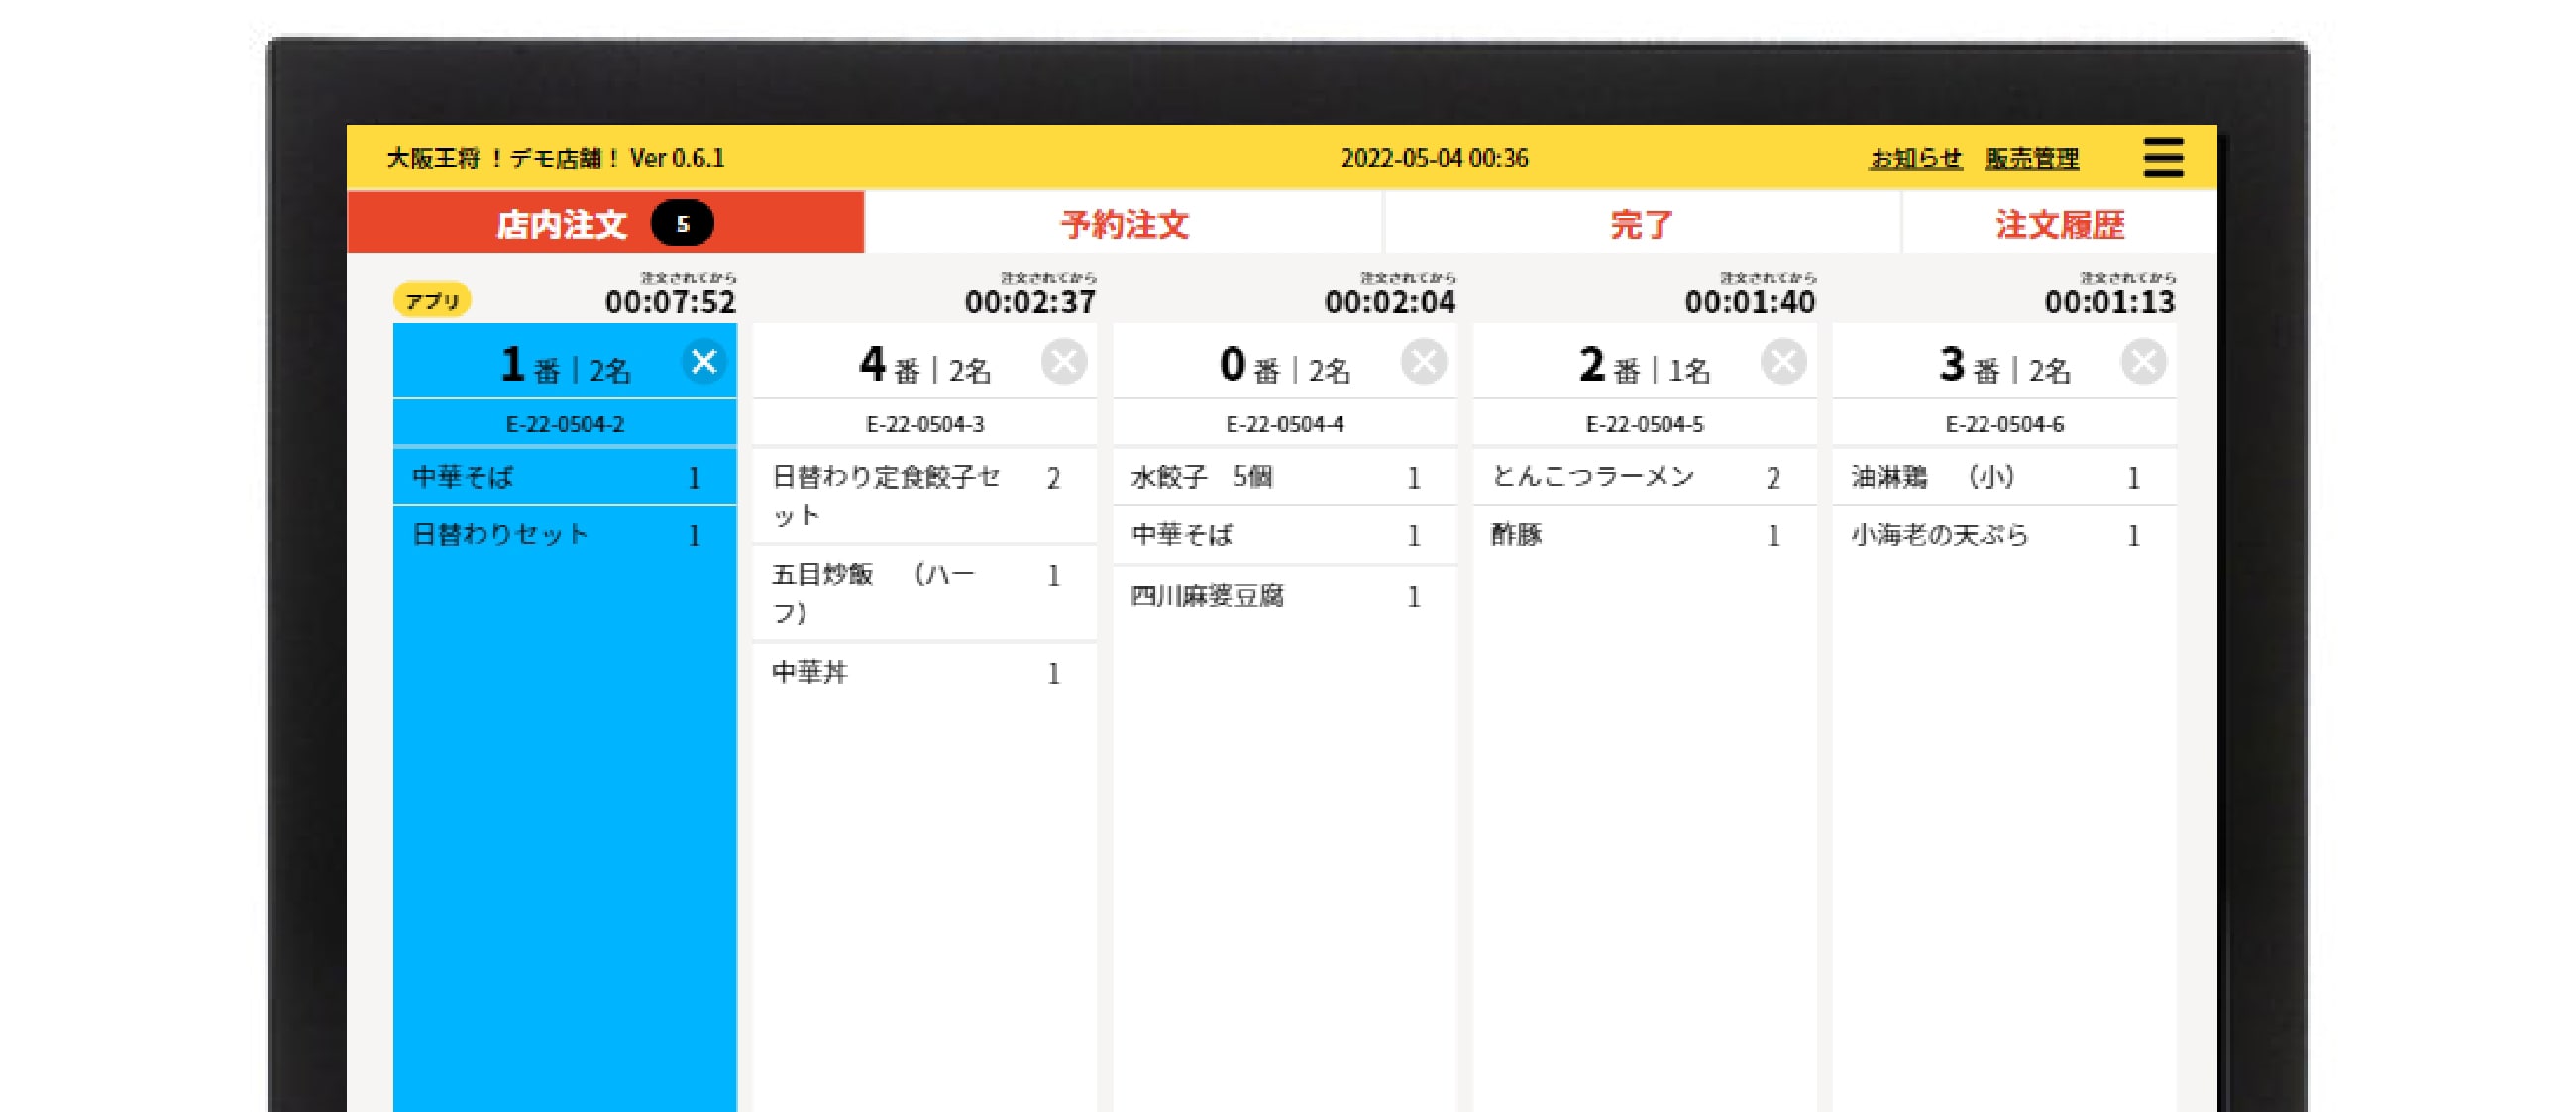Click the アプリ badge on first order

click(x=432, y=300)
